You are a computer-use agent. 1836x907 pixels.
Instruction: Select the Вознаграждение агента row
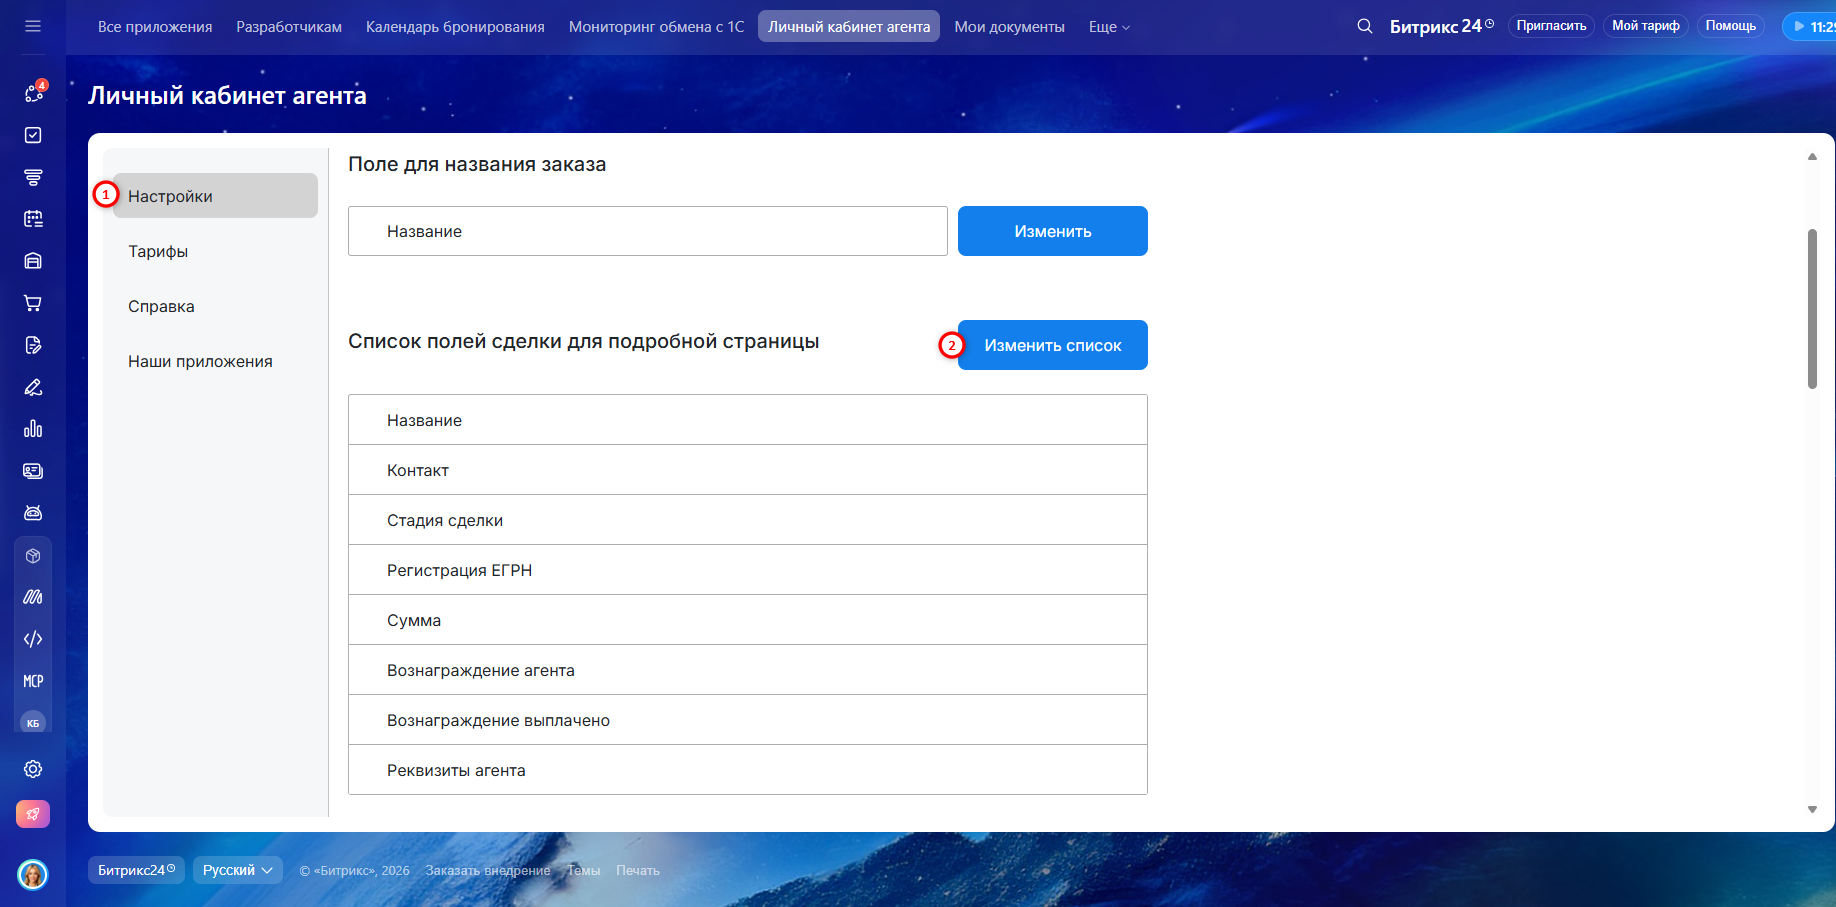[748, 670]
